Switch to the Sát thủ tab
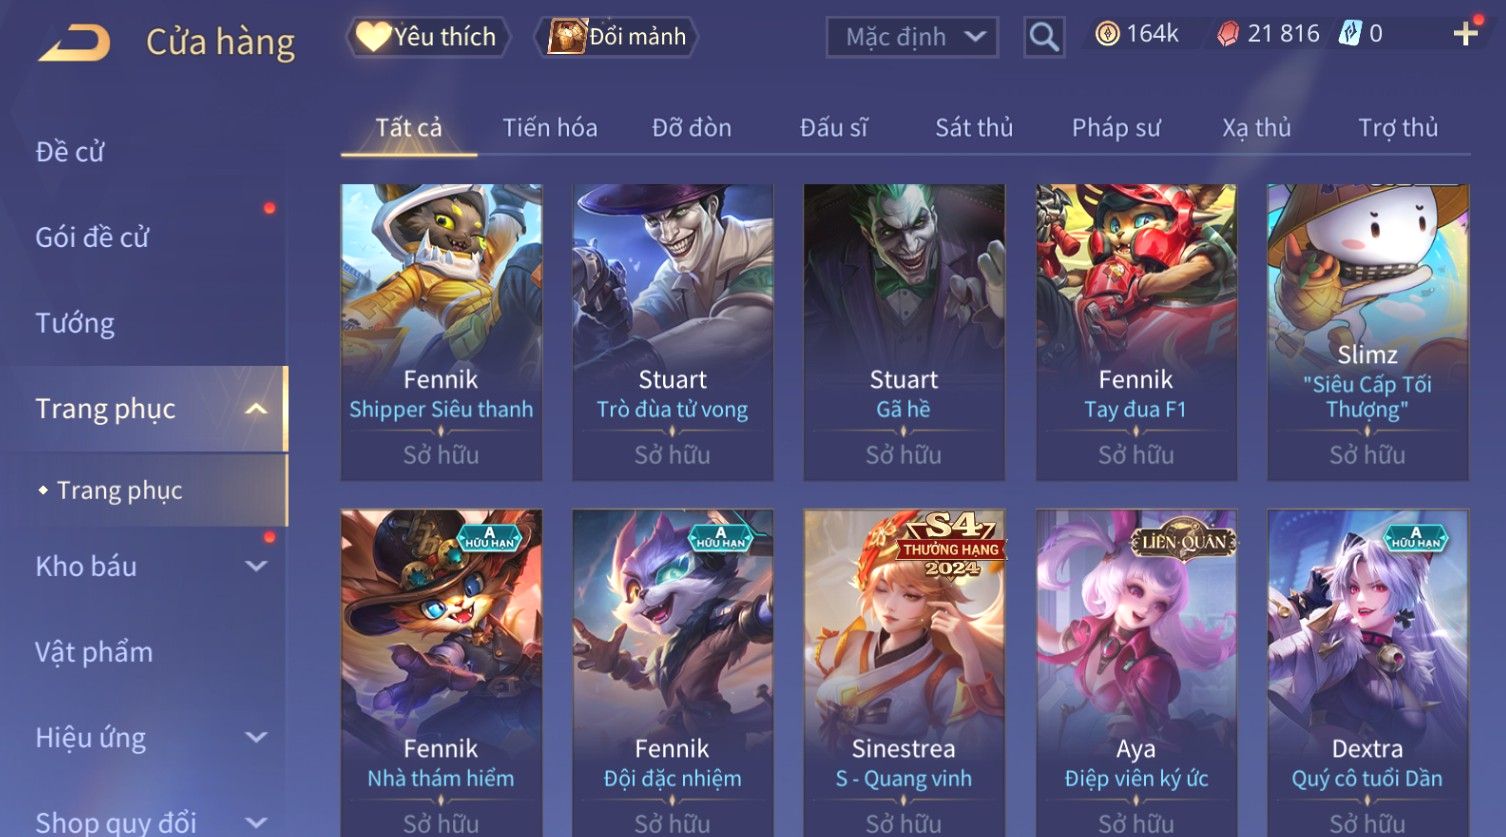1506x837 pixels. (x=974, y=128)
